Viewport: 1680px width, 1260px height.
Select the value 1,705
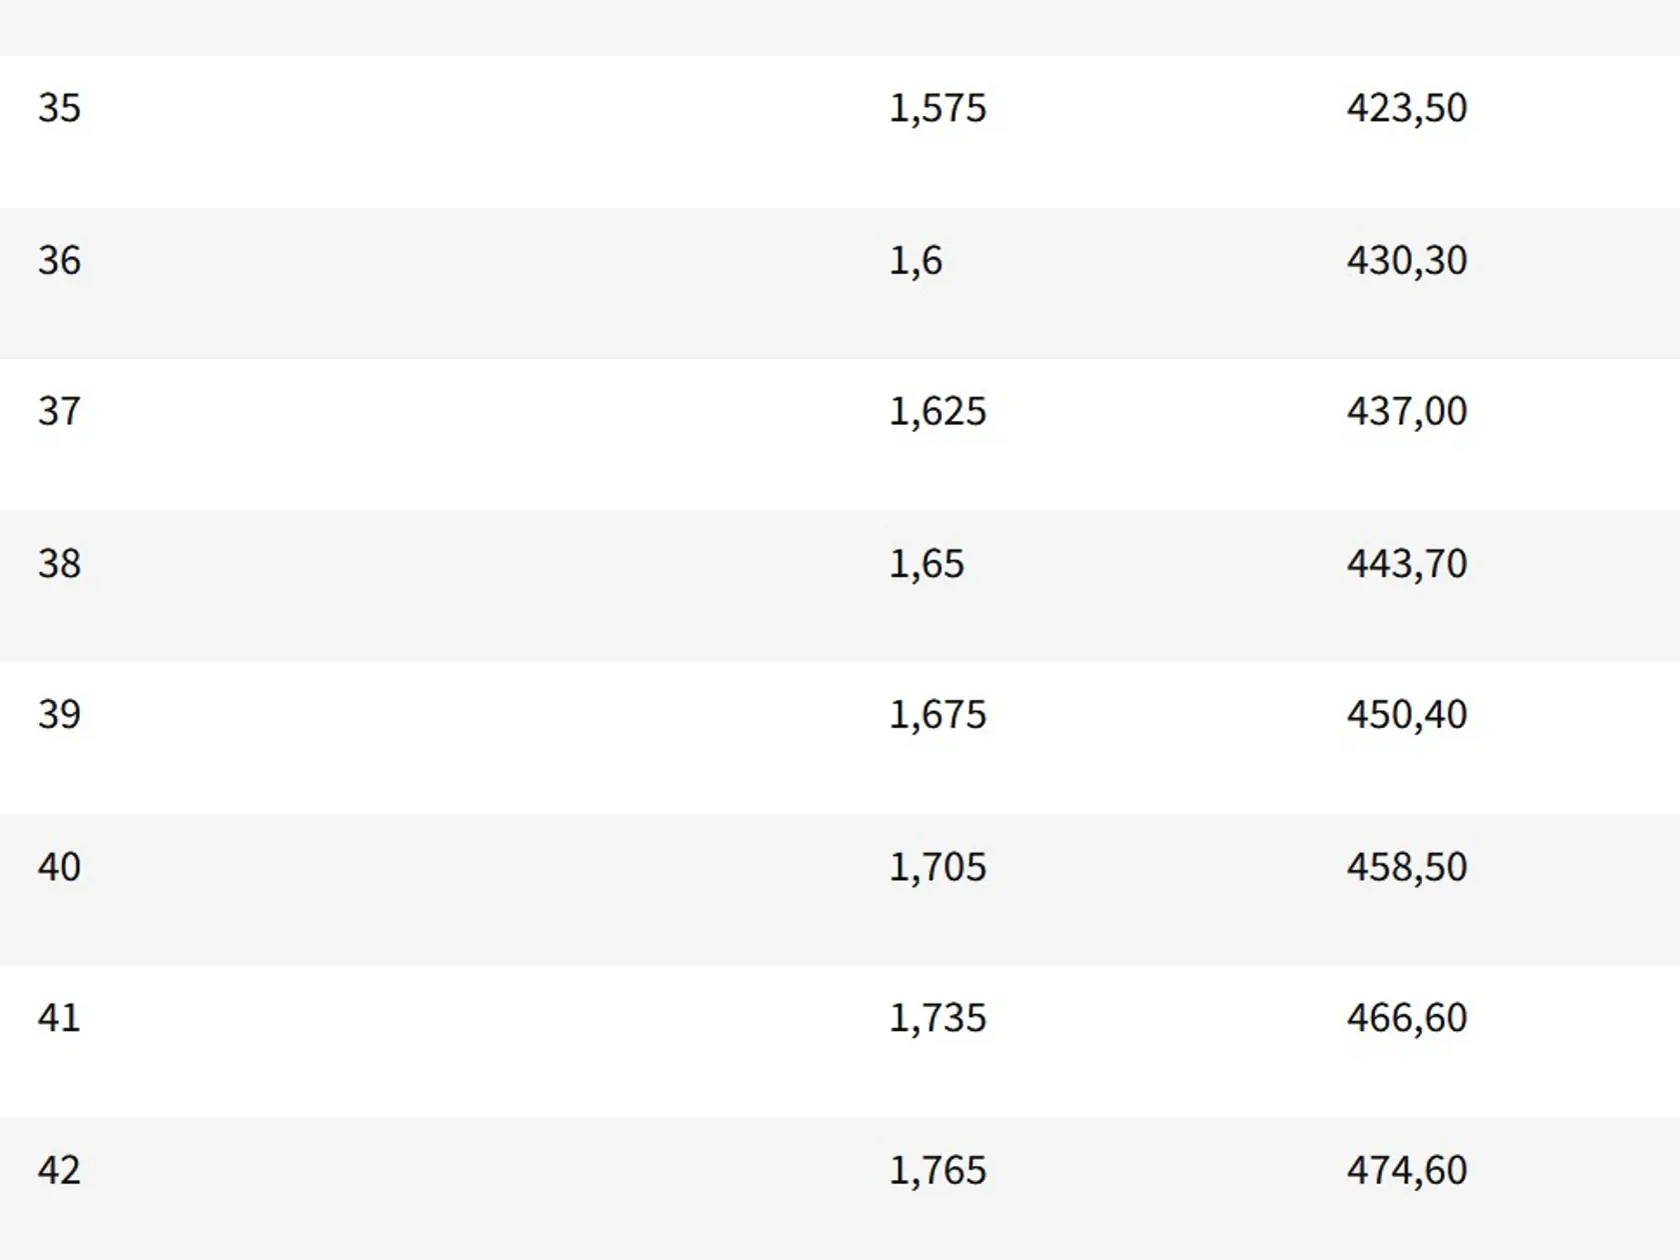(x=937, y=867)
